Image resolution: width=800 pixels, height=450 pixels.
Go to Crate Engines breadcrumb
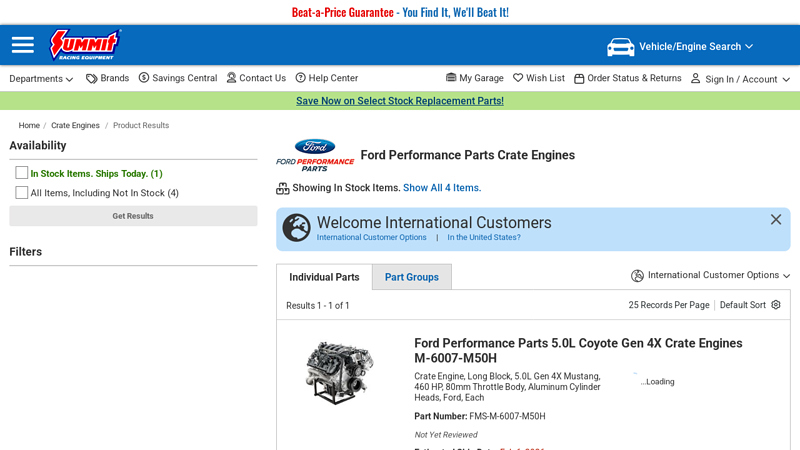[x=75, y=126]
